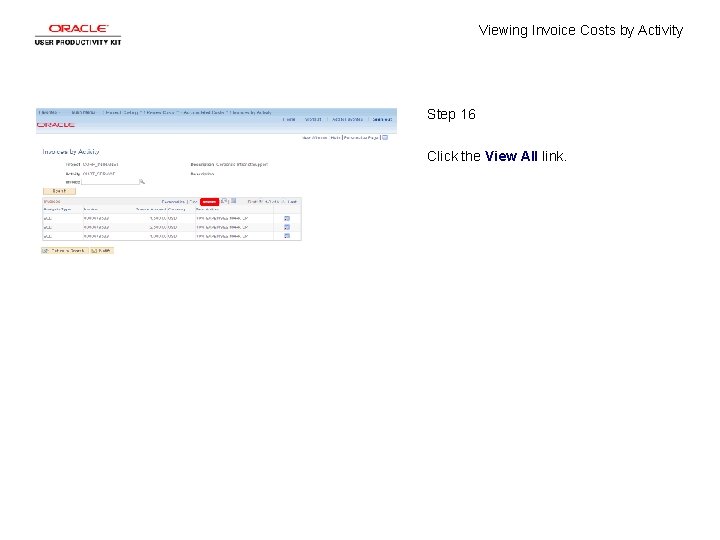The width and height of the screenshot is (720, 540).
Task: Open a New Window link
Action: click(315, 138)
